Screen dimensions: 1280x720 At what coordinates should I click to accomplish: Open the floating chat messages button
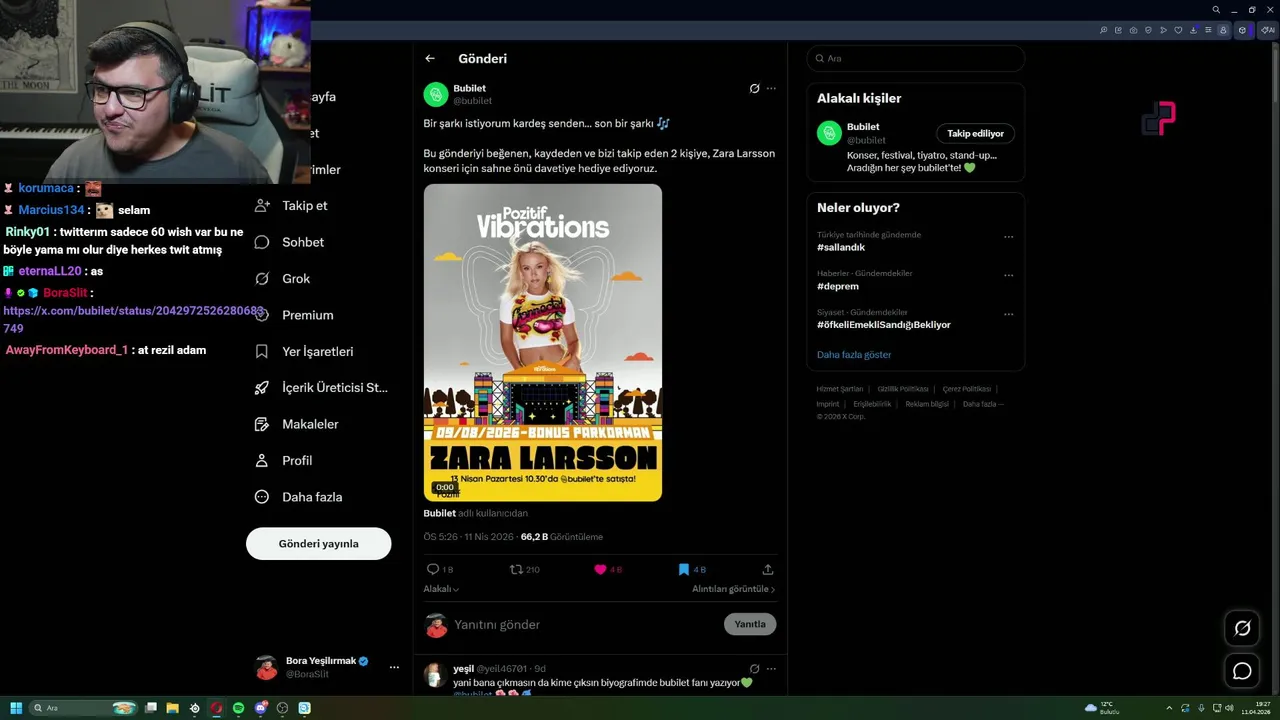[x=1242, y=671]
